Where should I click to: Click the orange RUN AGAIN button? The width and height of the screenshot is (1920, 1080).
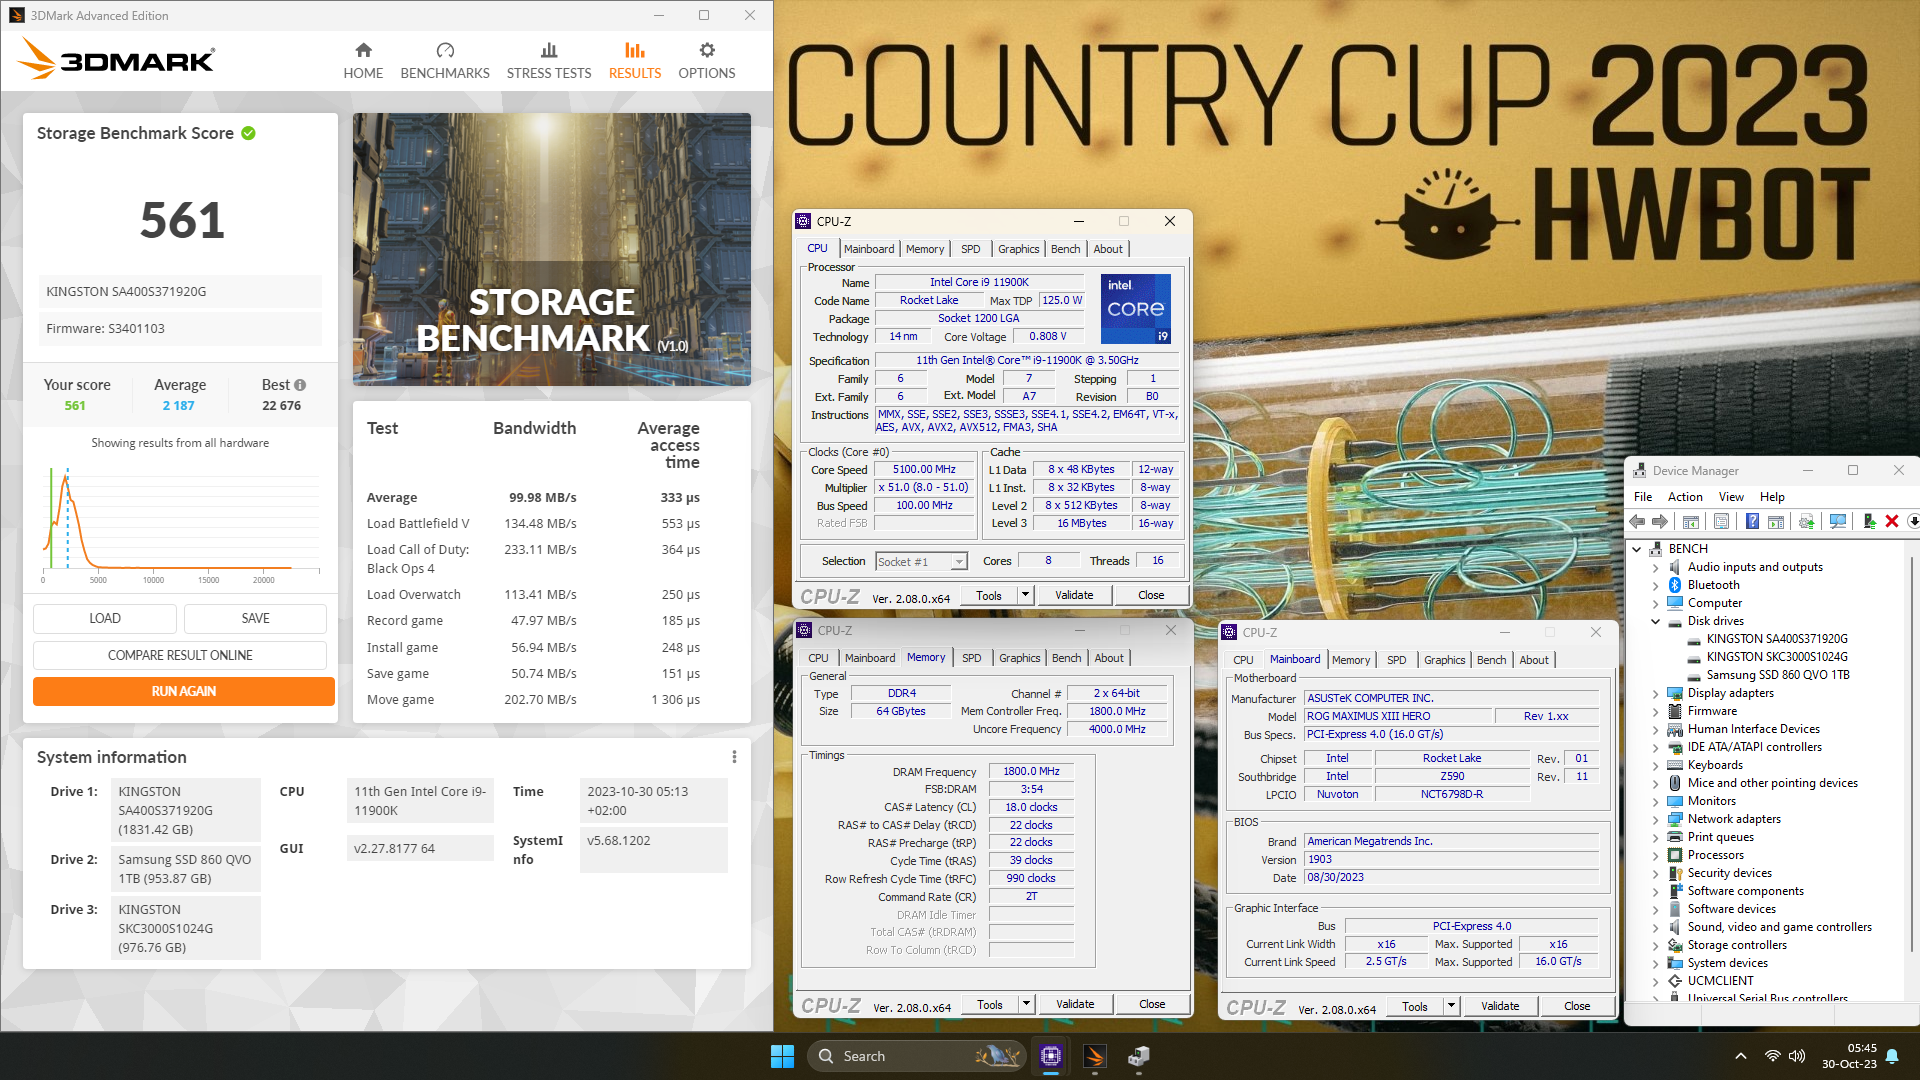pos(183,691)
